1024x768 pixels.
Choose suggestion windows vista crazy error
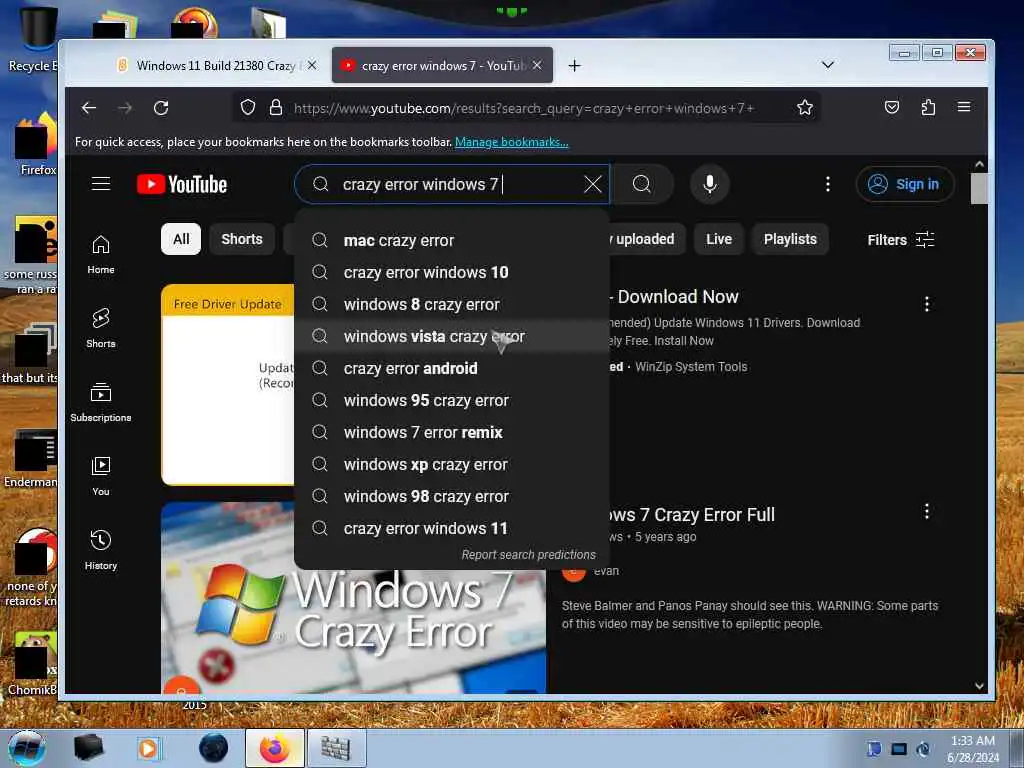[x=452, y=336]
